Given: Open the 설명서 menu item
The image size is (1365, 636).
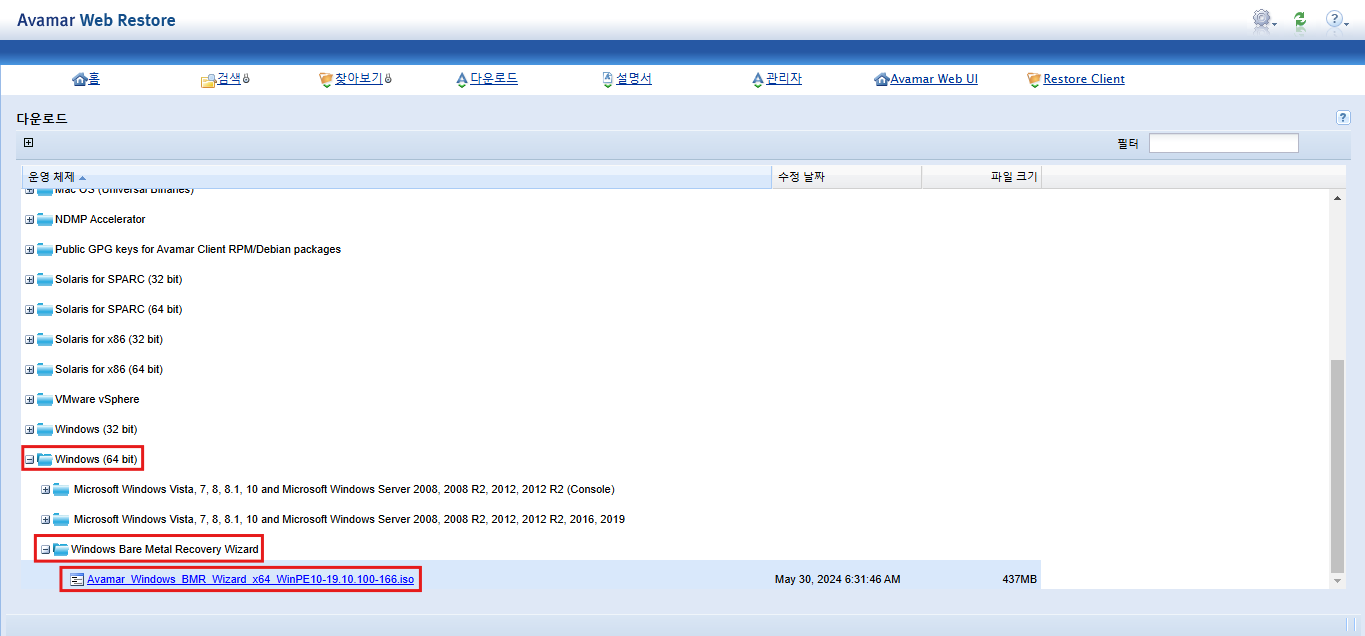Looking at the screenshot, I should 634,79.
